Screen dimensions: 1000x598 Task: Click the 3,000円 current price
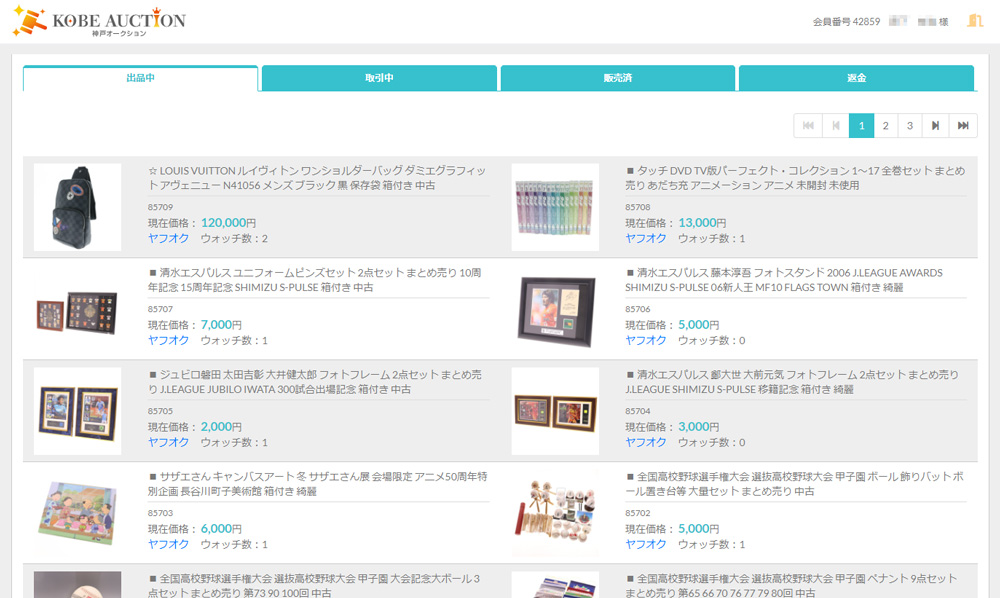[698, 427]
